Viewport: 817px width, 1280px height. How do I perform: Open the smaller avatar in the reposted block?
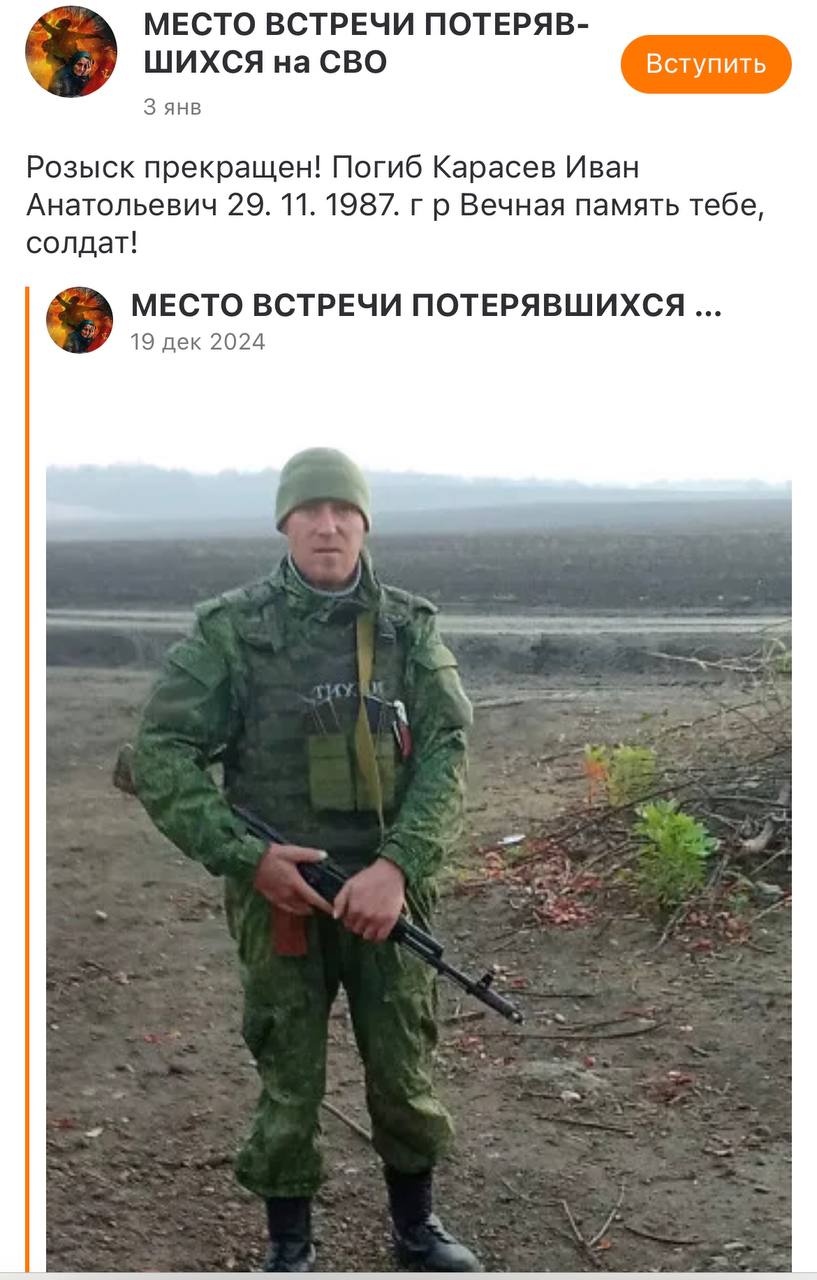[79, 320]
